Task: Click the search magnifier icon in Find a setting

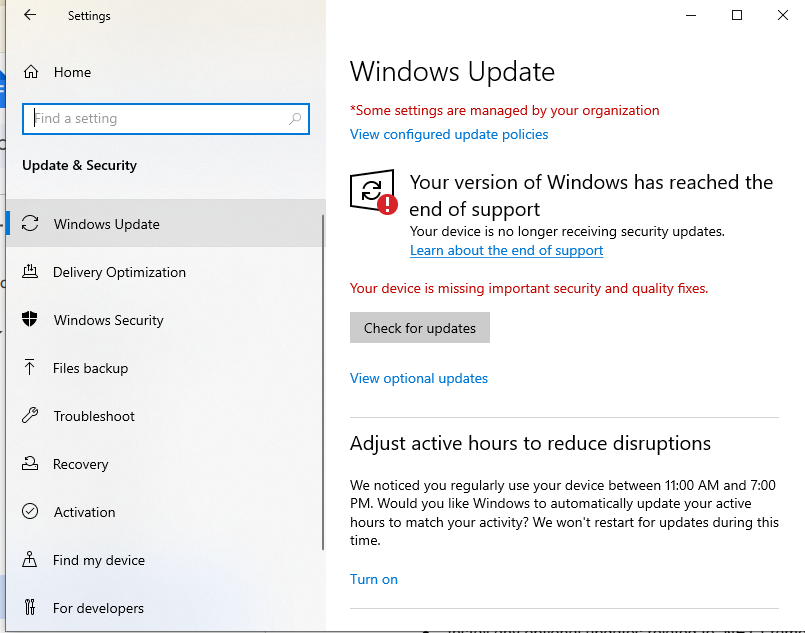Action: [x=295, y=119]
